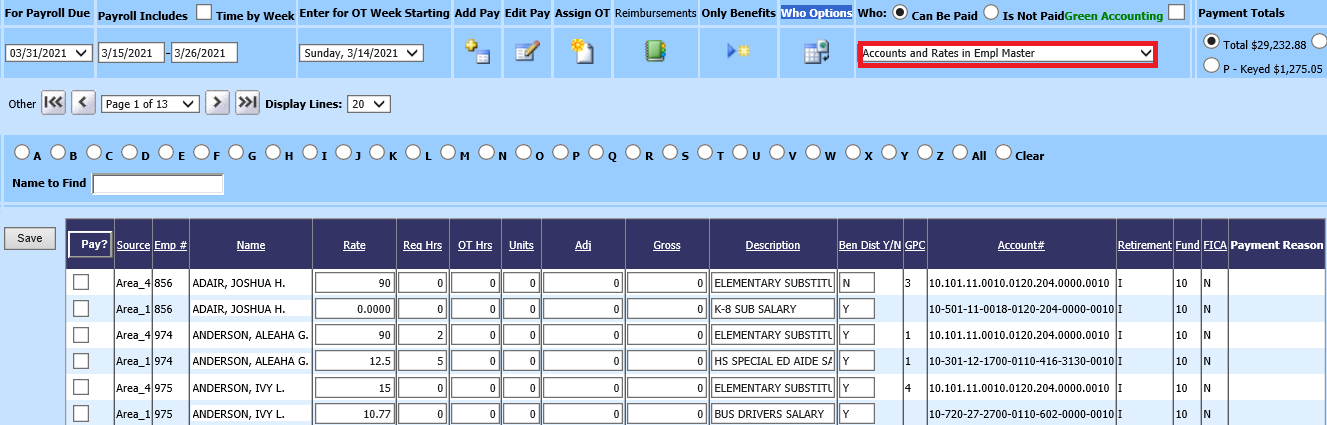Enable the Time by Week checkbox

tap(204, 13)
